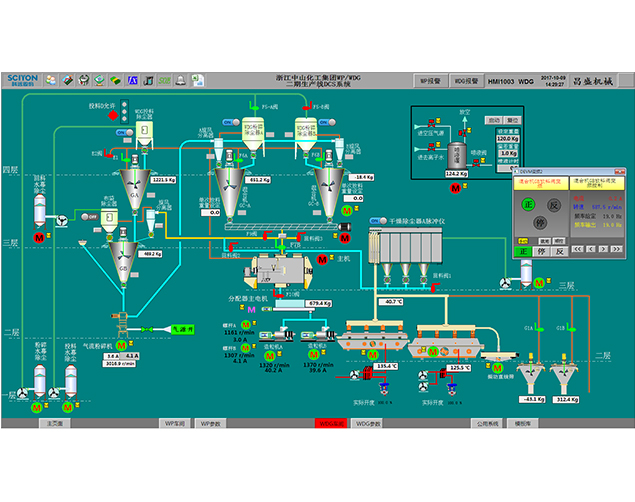Click the WP报警 button
This screenshot has width=635, height=502.
tap(430, 80)
